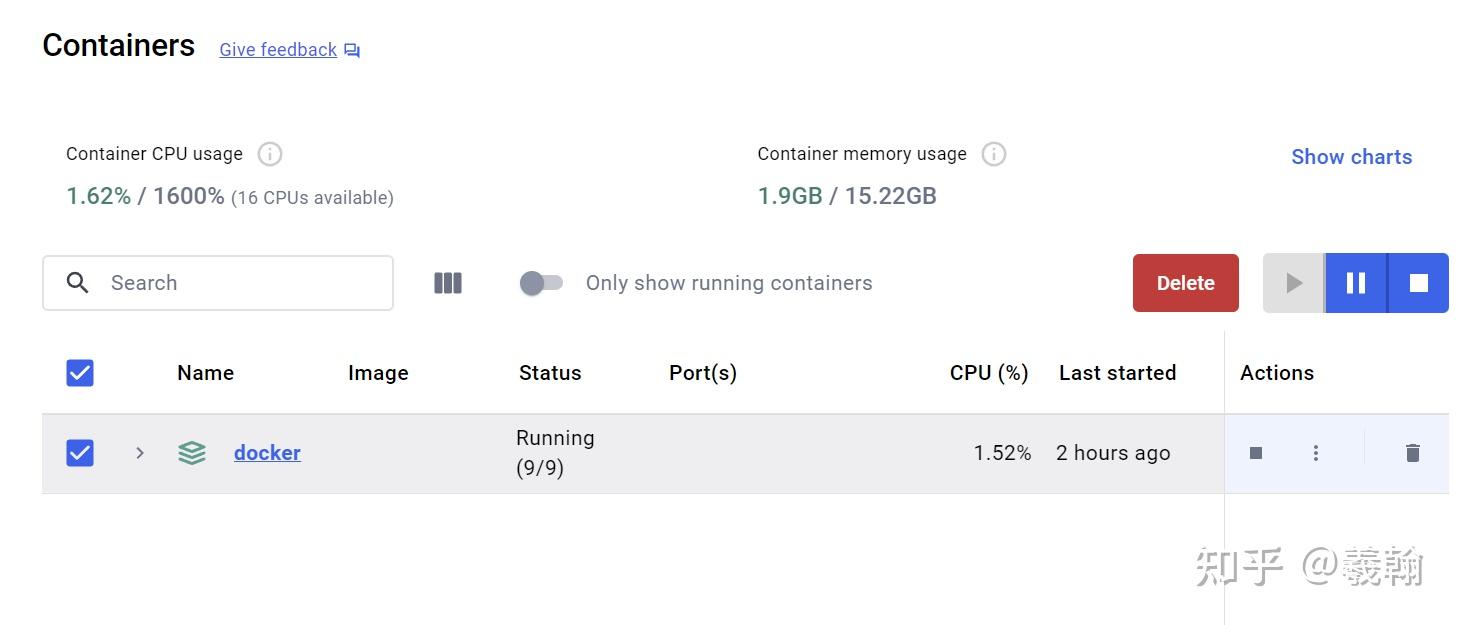Click the CPU usage info icon
Image resolution: width=1461 pixels, height=625 pixels.
click(x=268, y=153)
